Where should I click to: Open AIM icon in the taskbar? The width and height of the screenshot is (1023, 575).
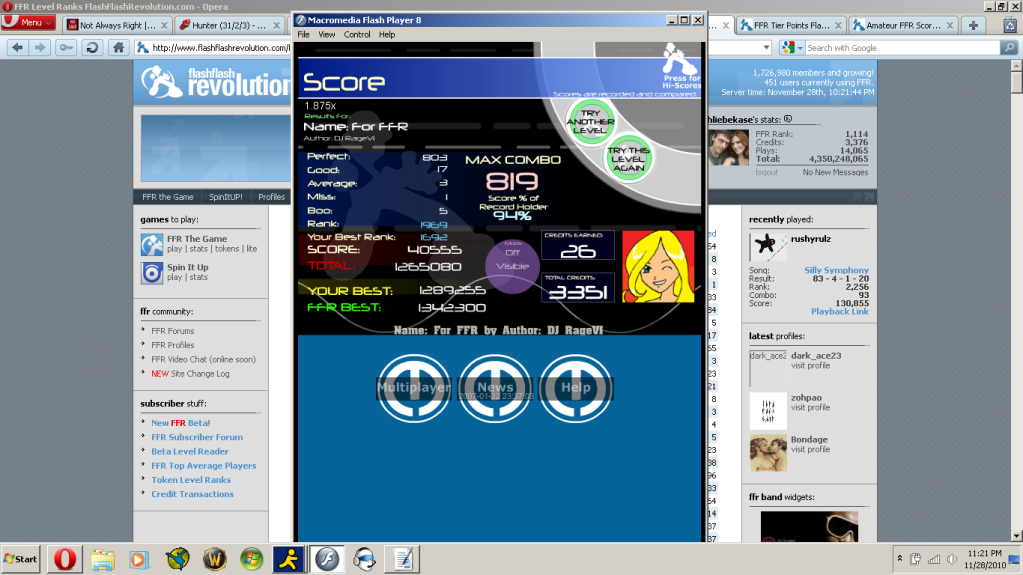tap(288, 558)
